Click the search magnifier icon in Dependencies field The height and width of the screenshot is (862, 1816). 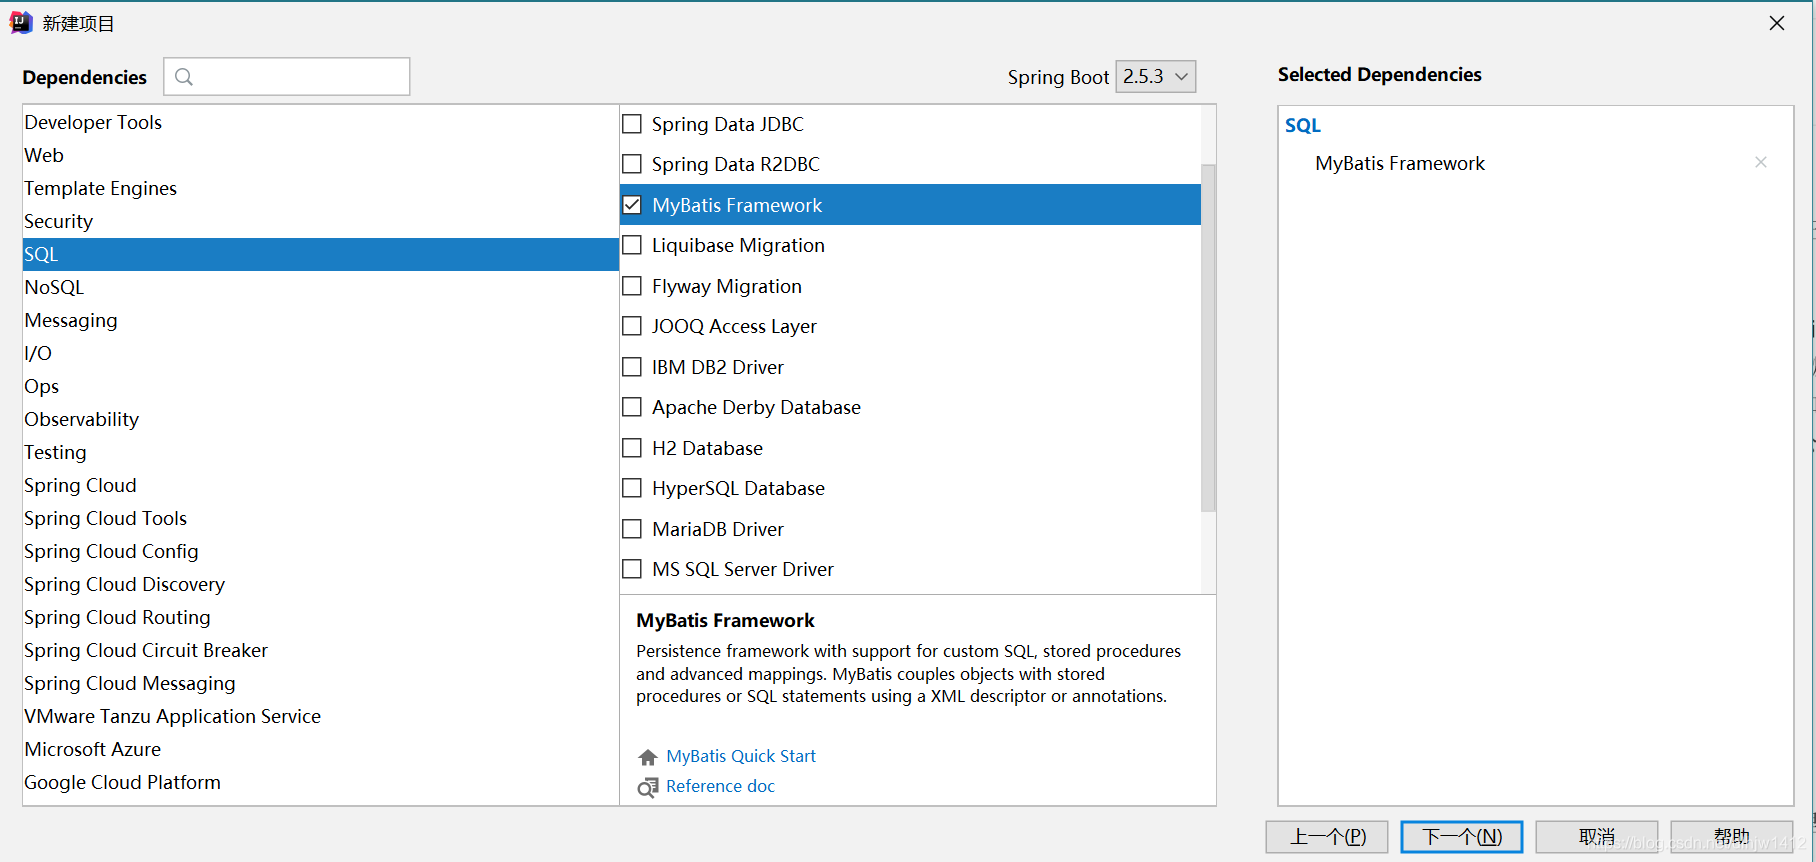point(184,77)
